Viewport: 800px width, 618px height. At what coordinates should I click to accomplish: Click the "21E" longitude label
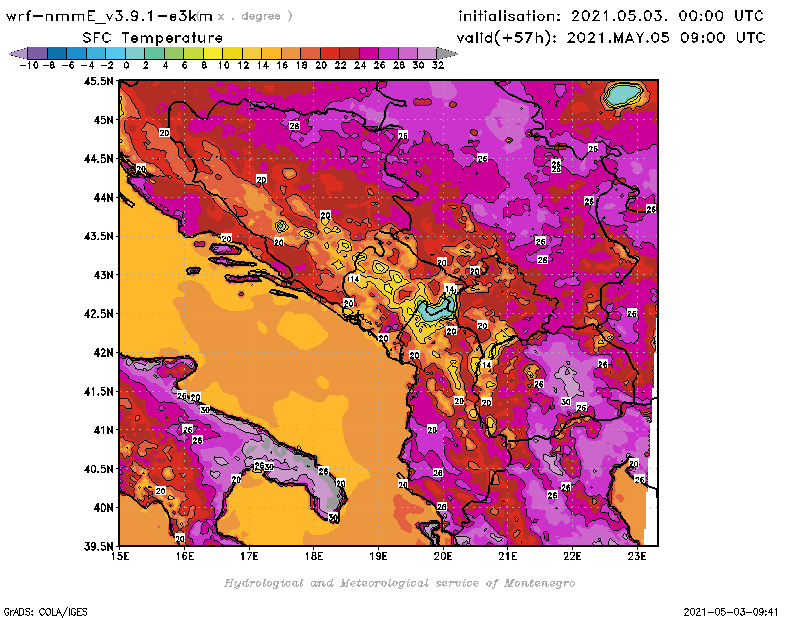508,556
